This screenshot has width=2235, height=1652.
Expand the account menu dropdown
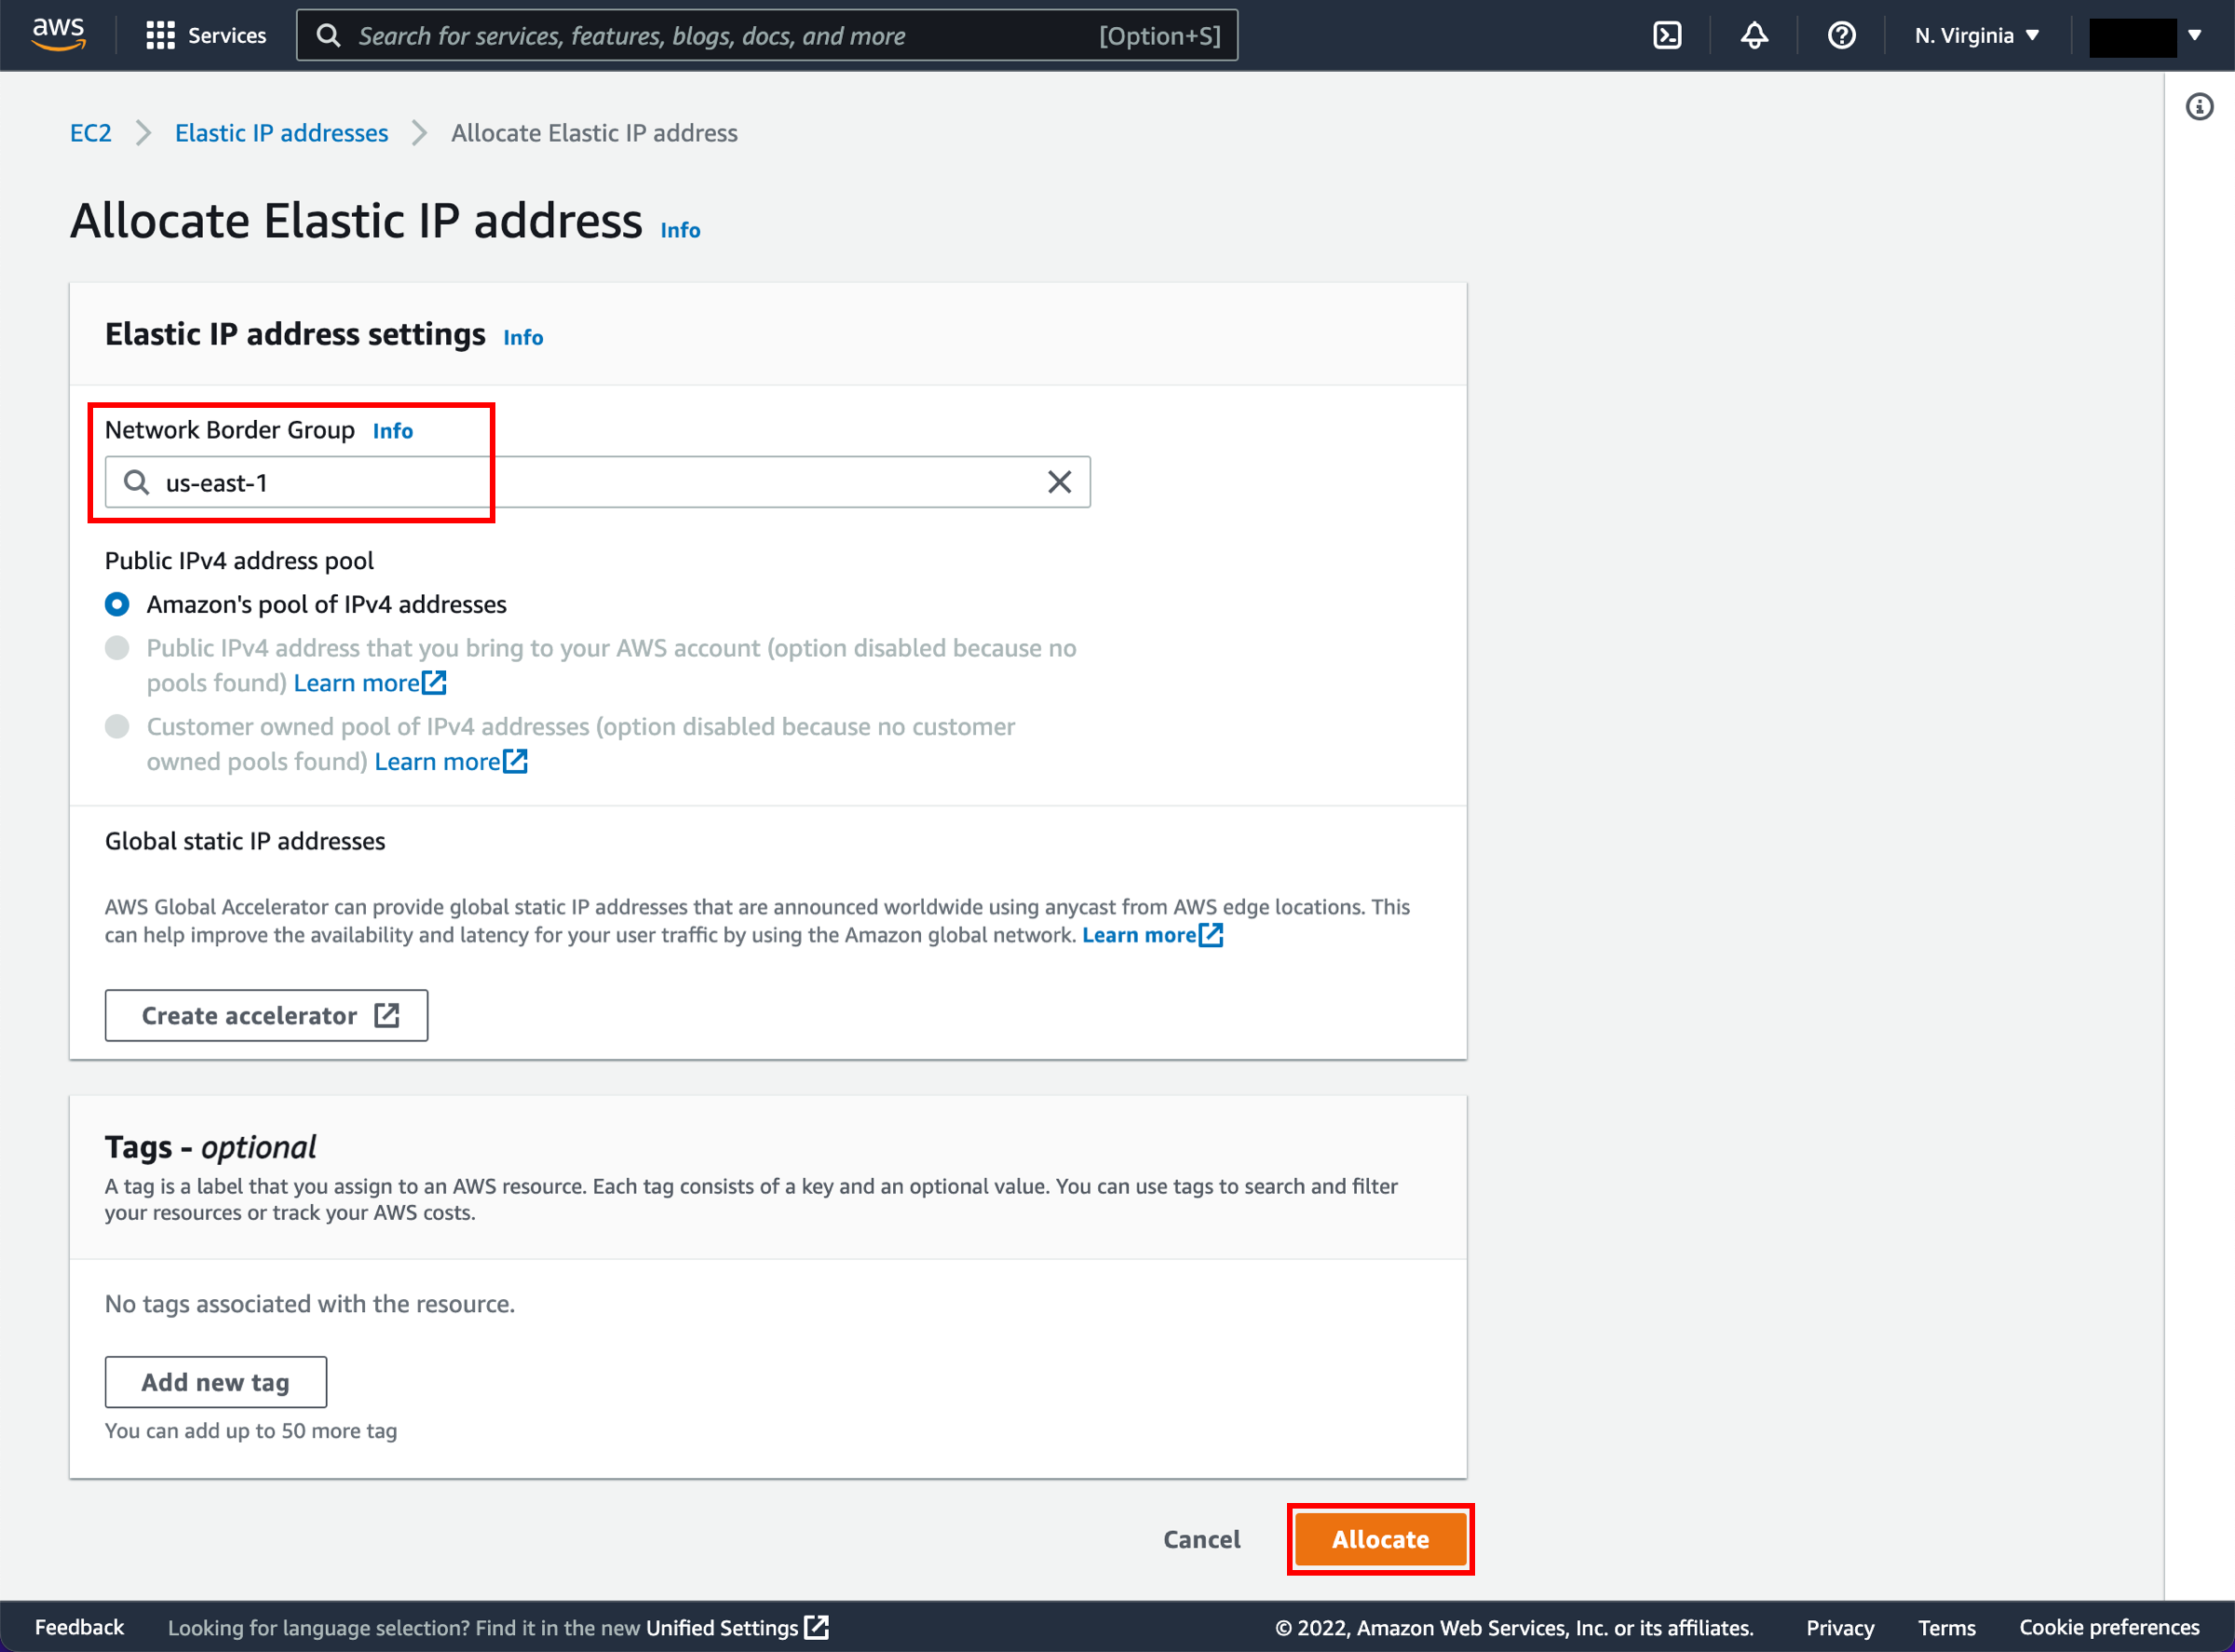[2194, 36]
